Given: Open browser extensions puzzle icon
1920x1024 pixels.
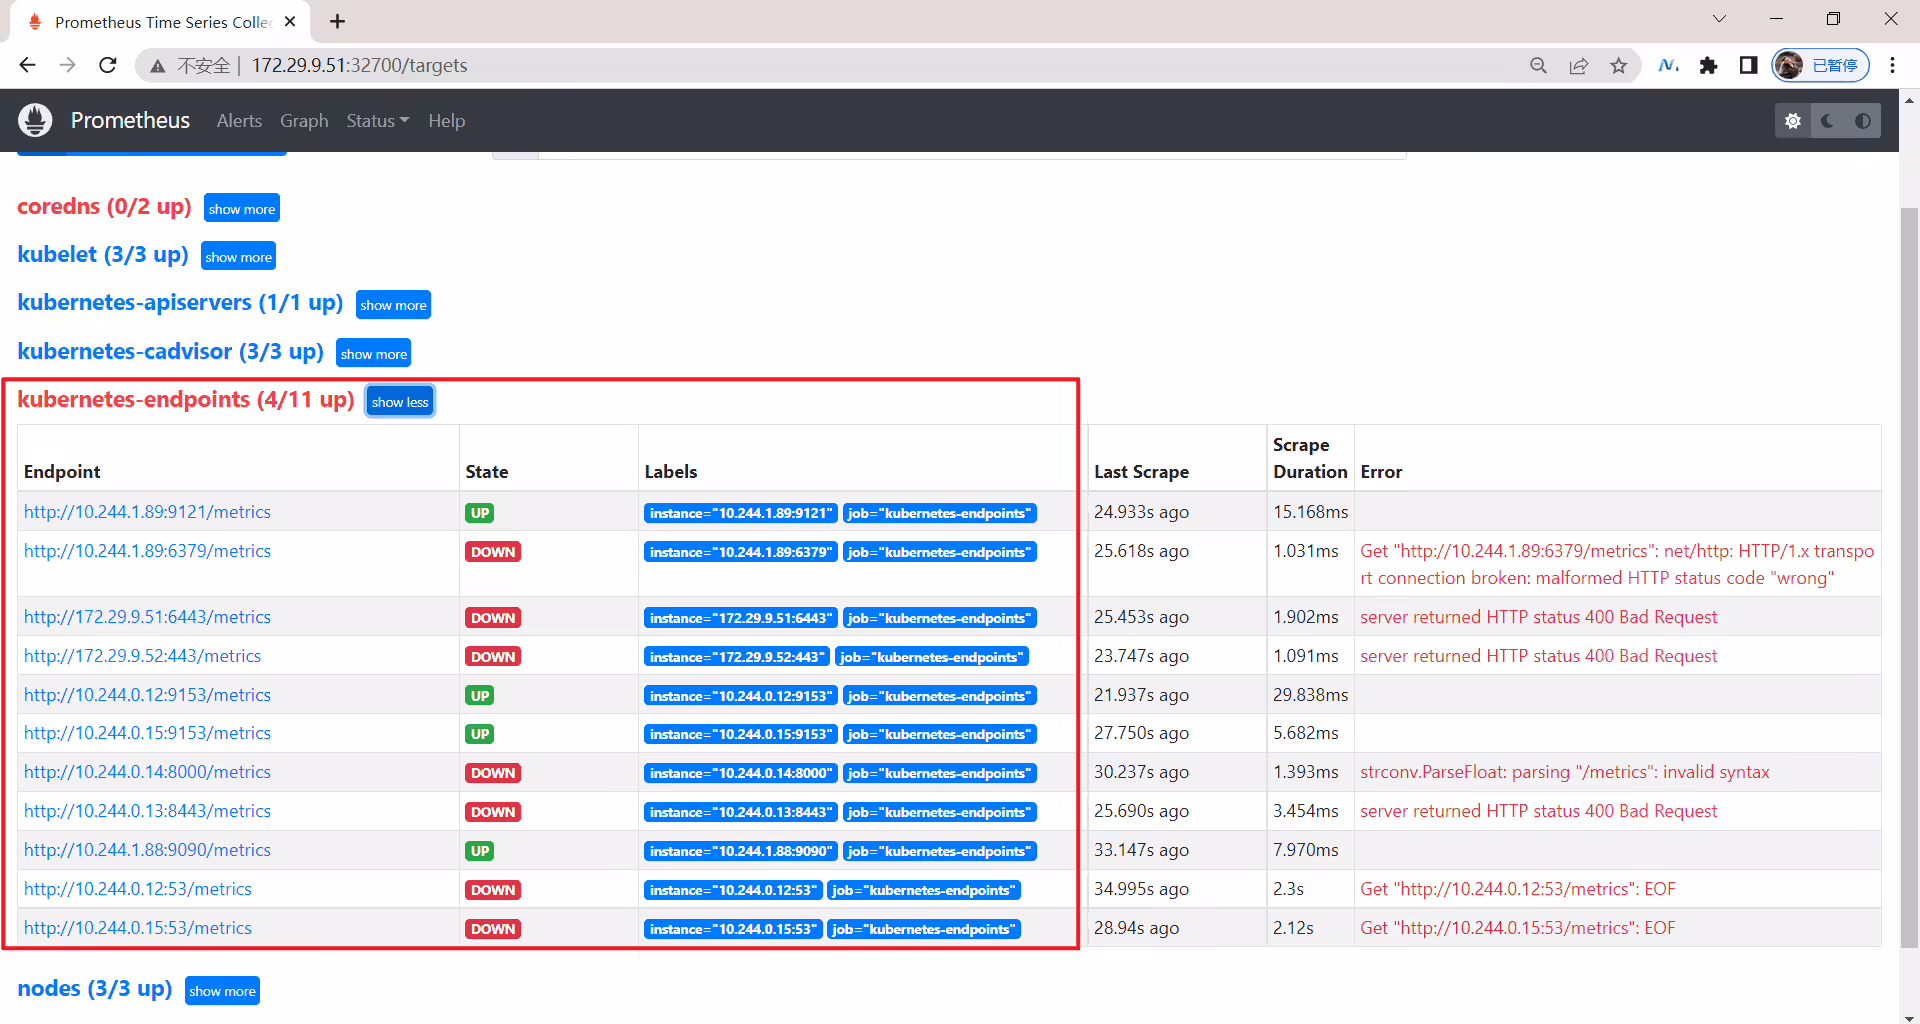Looking at the screenshot, I should click(1708, 65).
